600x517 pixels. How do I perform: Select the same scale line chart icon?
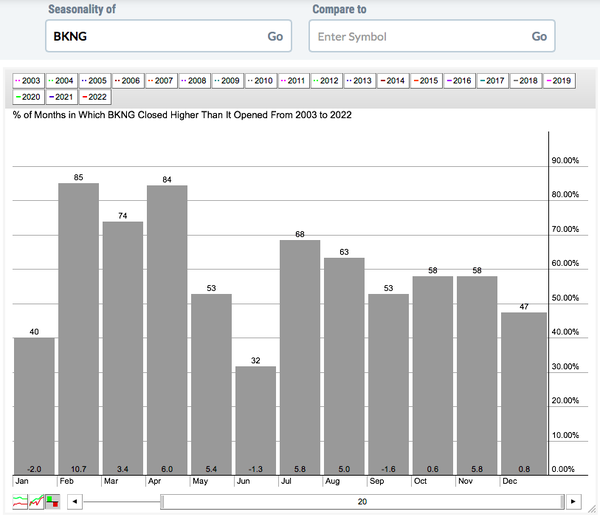click(x=36, y=501)
